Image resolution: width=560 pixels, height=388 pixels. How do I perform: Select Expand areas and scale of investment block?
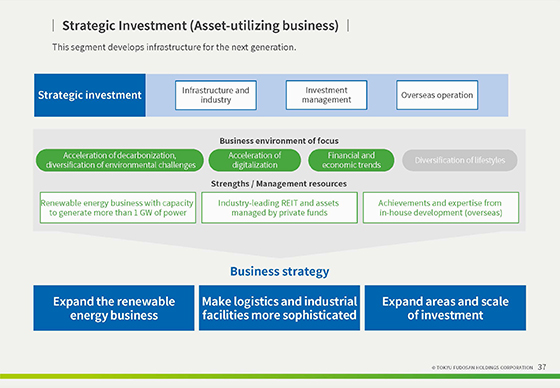[445, 308]
